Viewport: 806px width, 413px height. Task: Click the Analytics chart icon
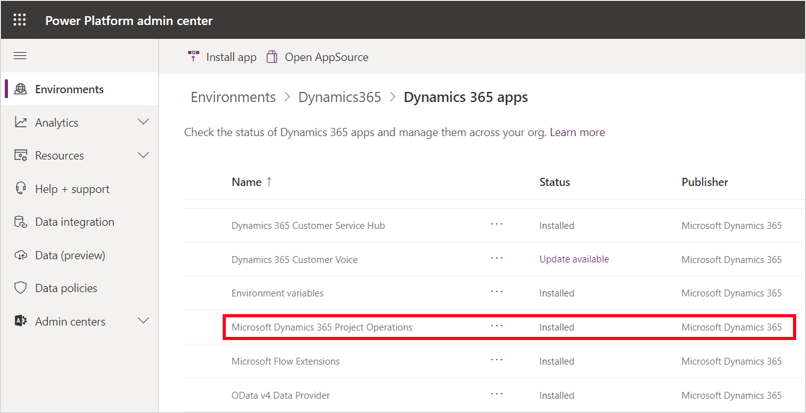(x=21, y=122)
